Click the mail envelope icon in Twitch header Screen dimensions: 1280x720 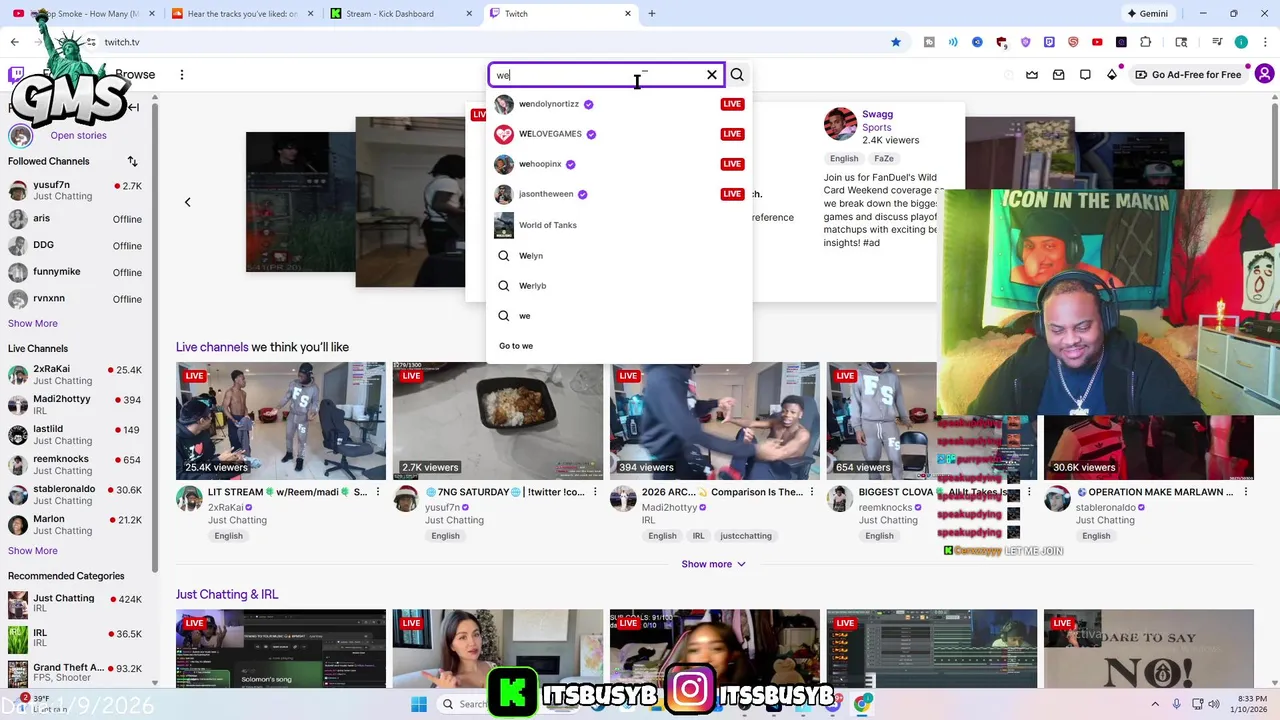coord(1059,75)
